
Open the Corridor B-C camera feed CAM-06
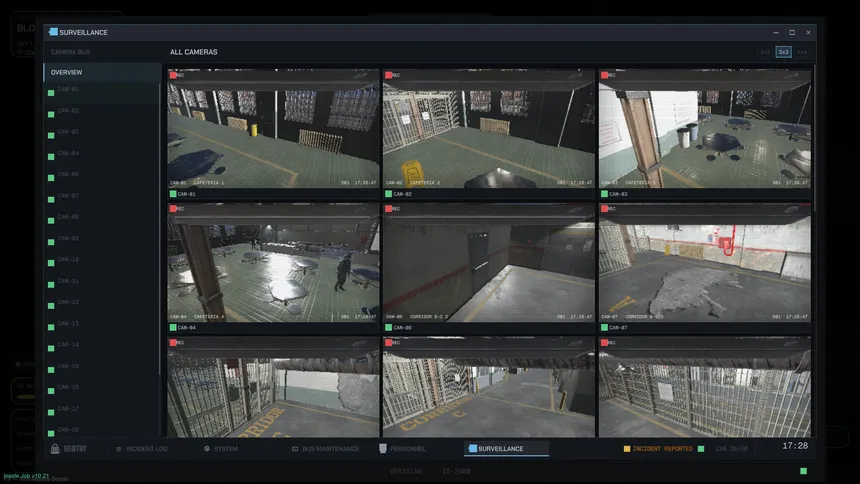[x=489, y=263]
